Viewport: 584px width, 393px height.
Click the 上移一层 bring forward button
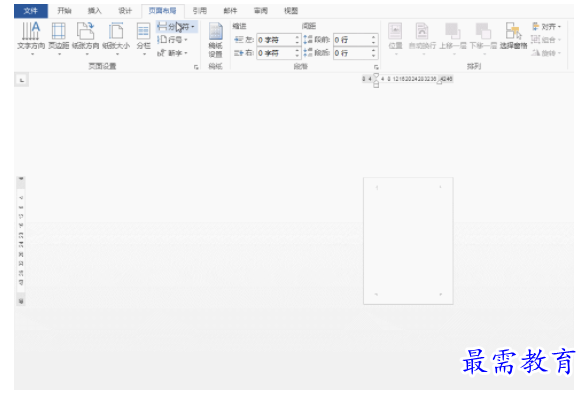453,39
